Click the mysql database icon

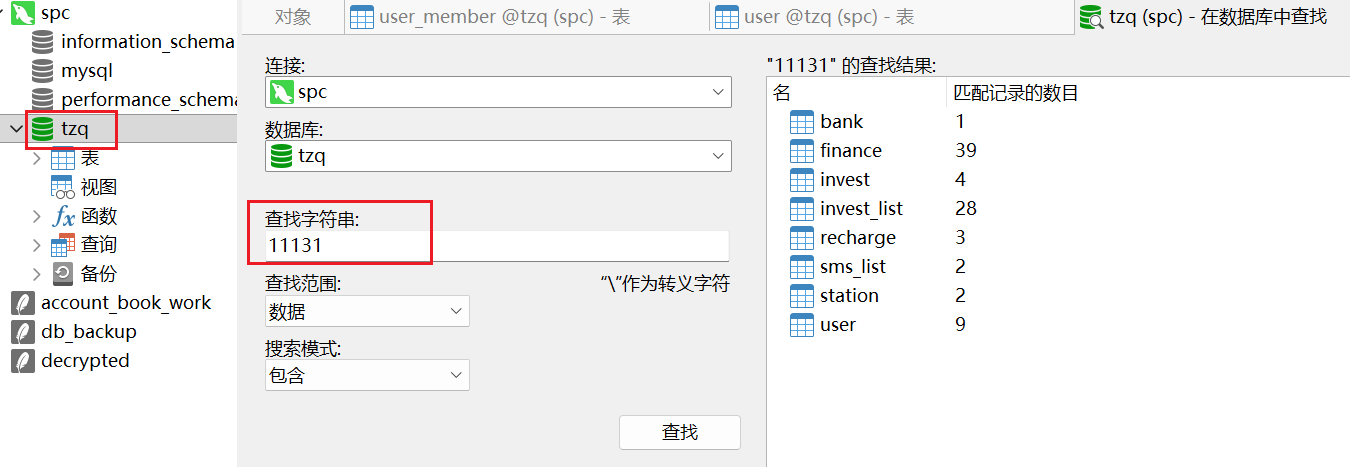click(42, 71)
